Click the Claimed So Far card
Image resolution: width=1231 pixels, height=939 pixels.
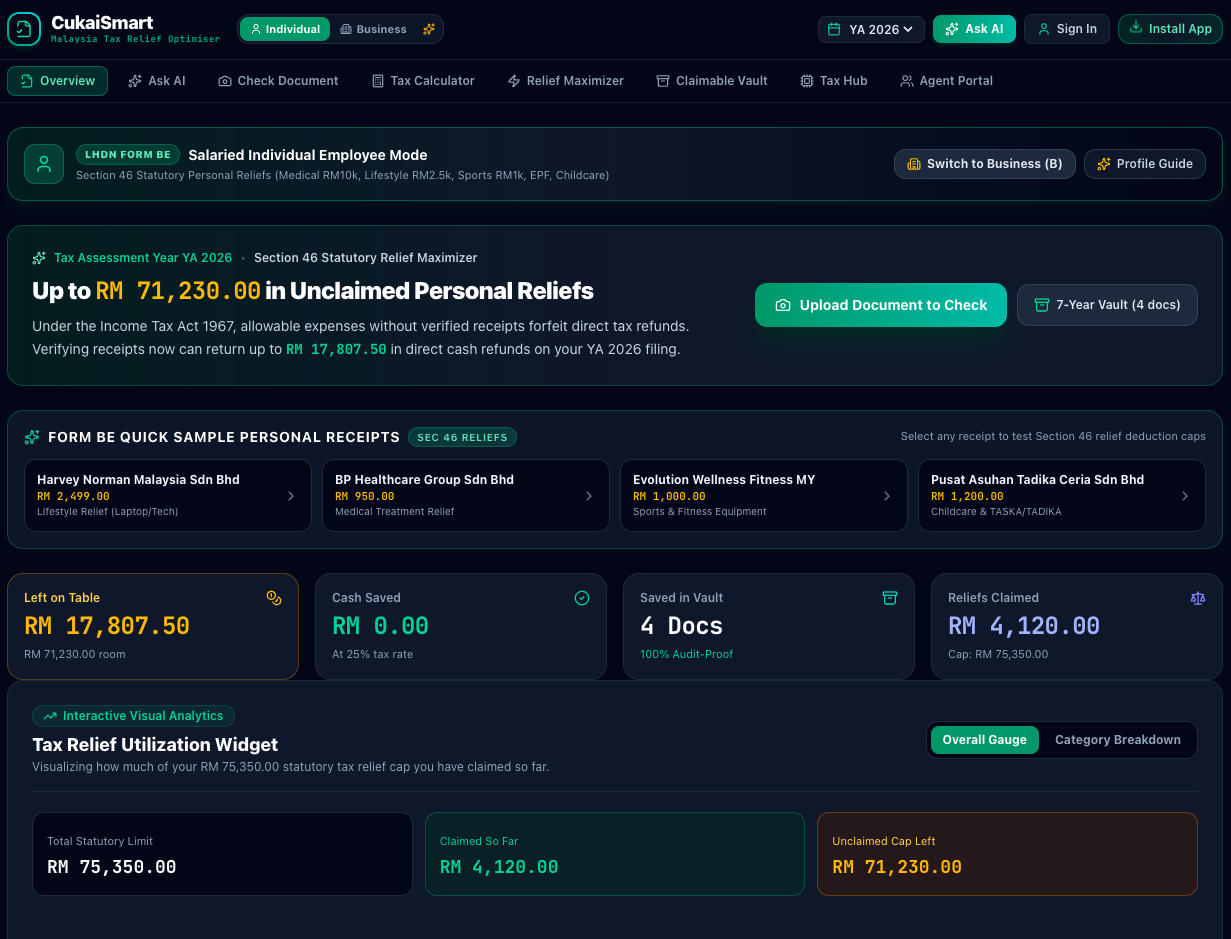coord(615,854)
